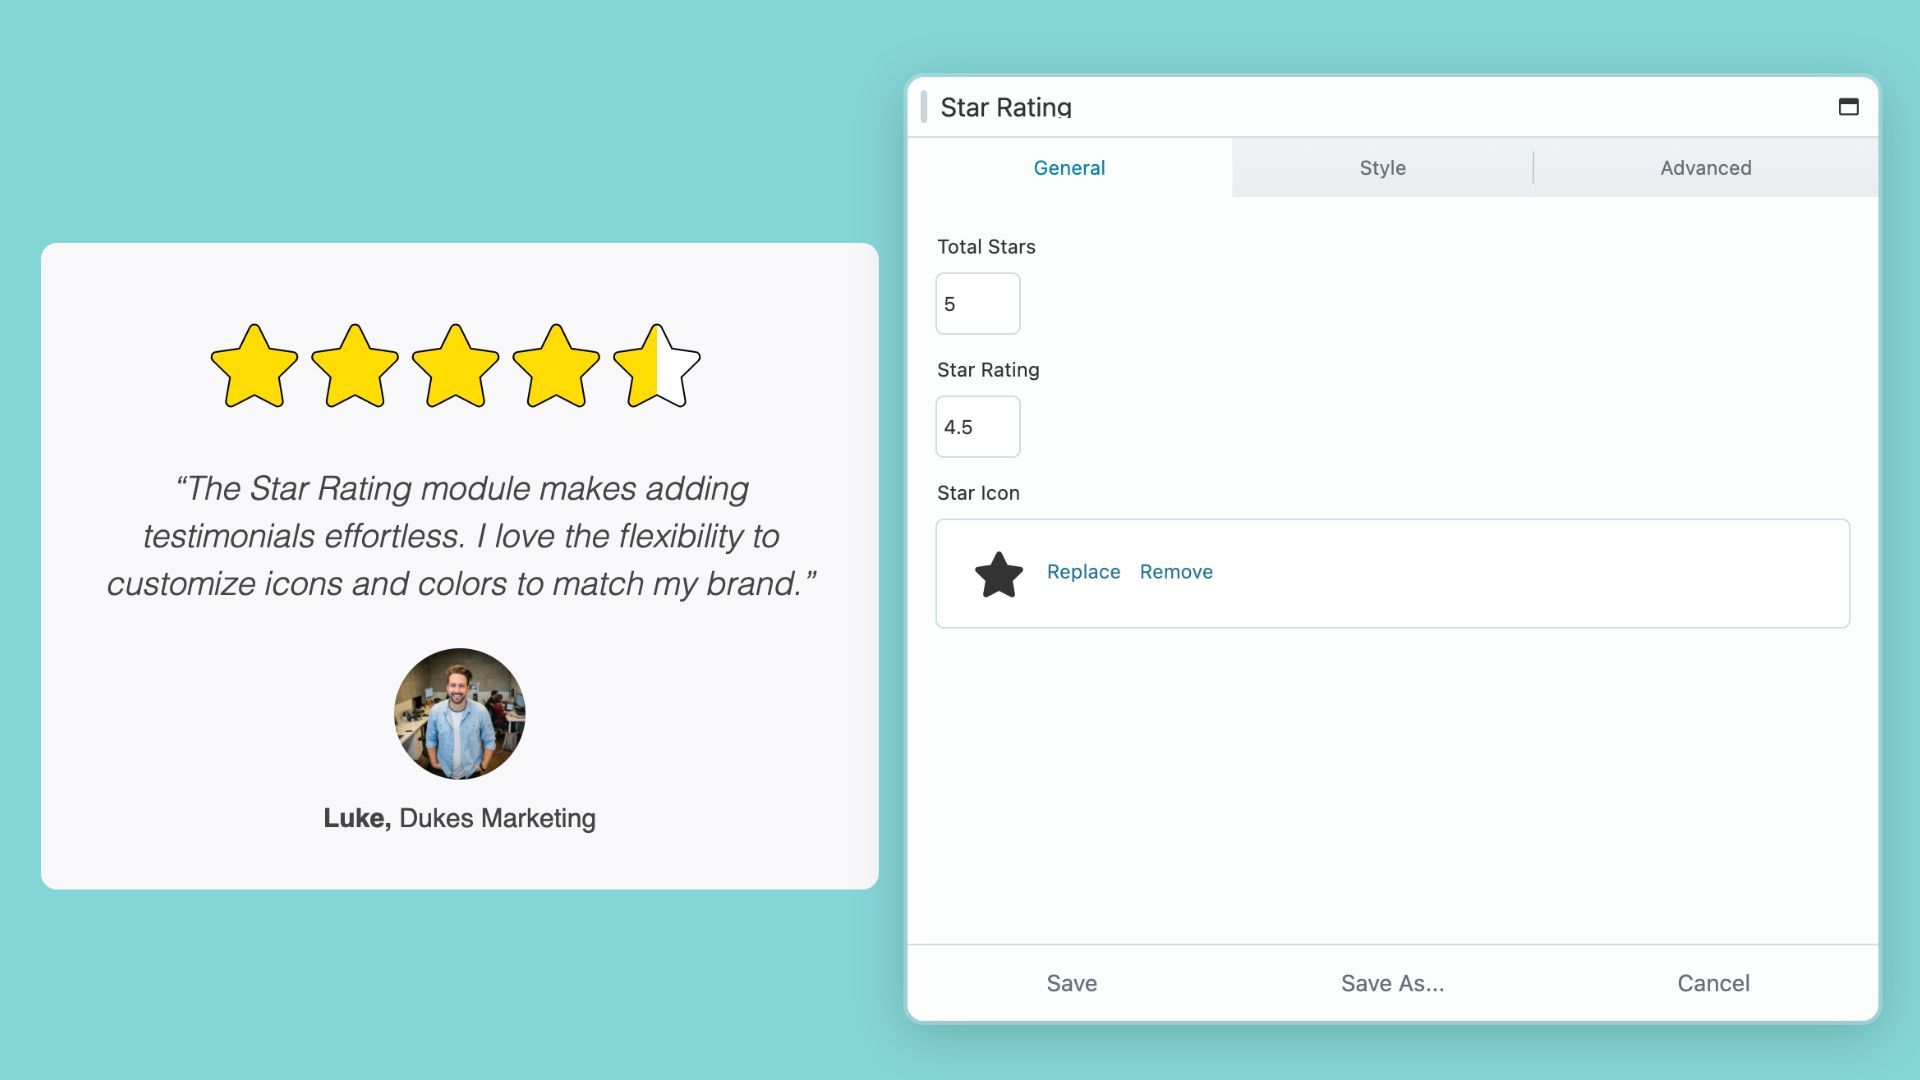Viewport: 1920px width, 1080px height.
Task: Click the Luke, Dukes Marketing attribution text
Action: click(x=459, y=817)
